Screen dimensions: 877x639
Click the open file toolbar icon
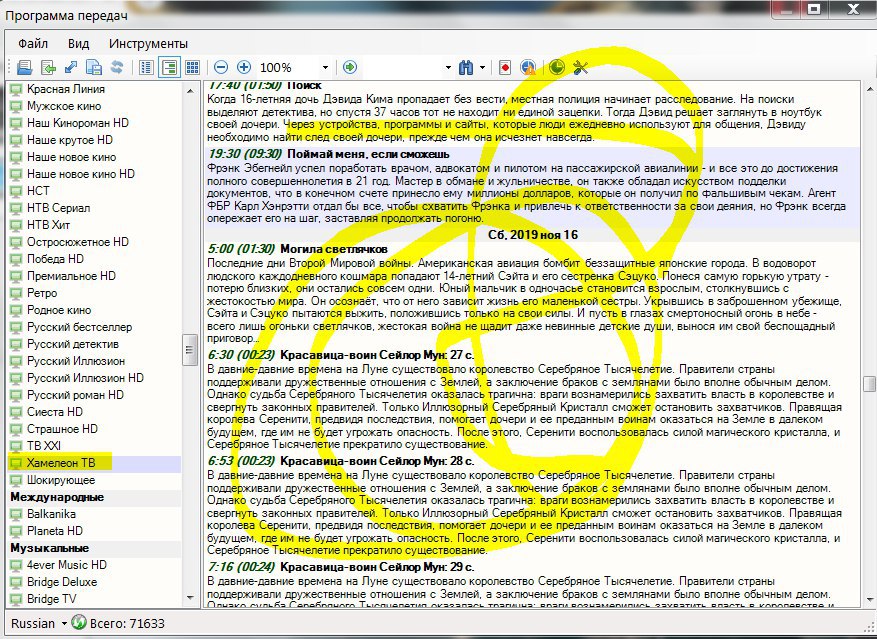(25, 68)
